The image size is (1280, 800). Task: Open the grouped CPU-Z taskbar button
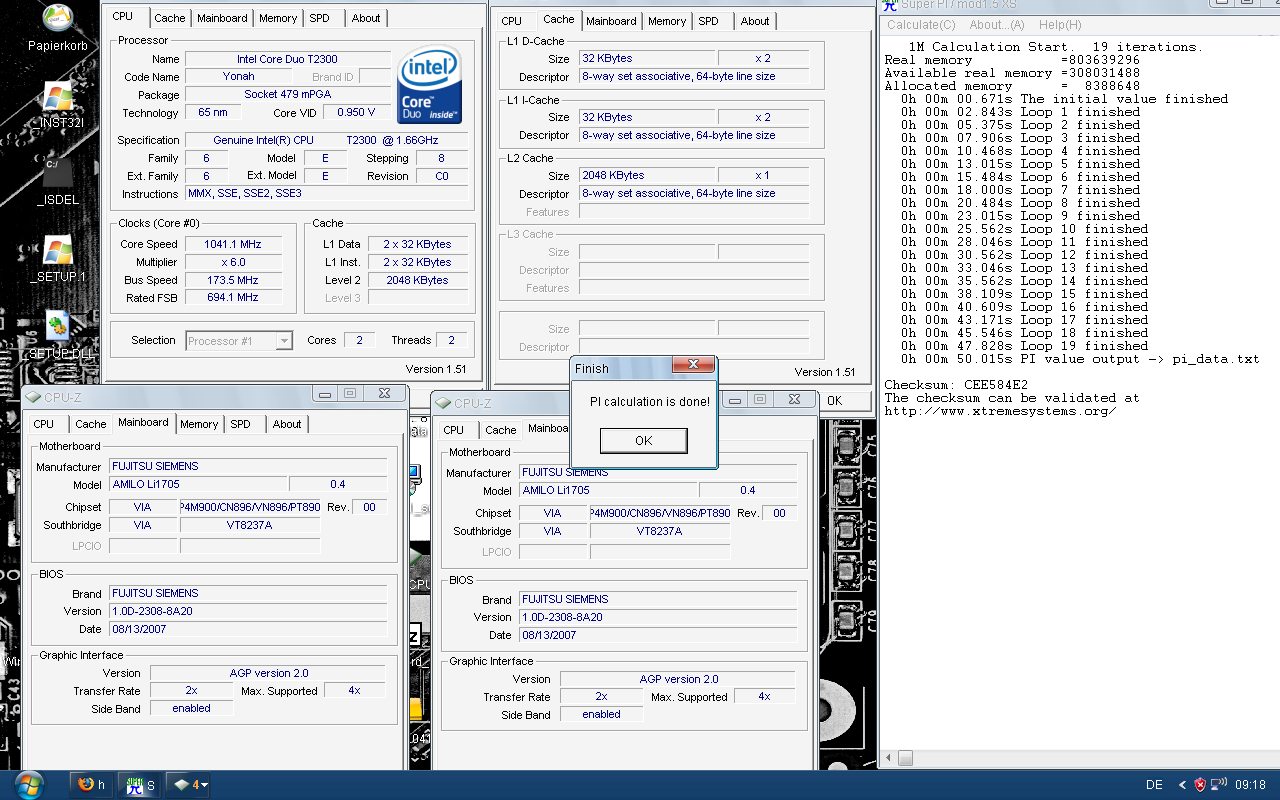pyautogui.click(x=189, y=785)
